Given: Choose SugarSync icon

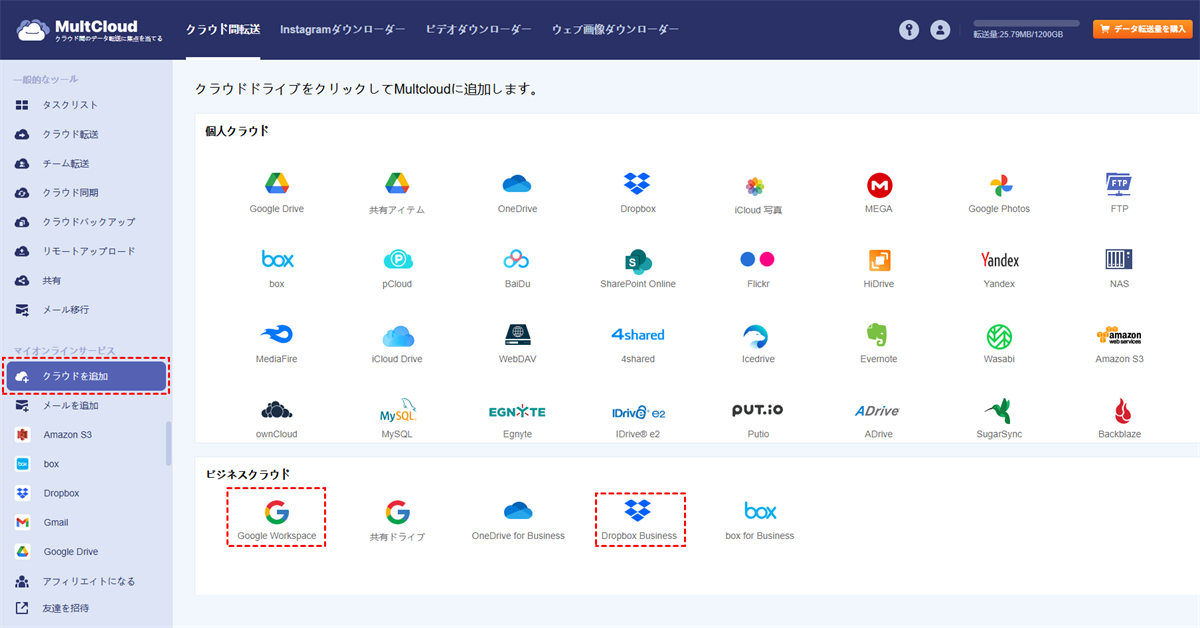Looking at the screenshot, I should 997,410.
